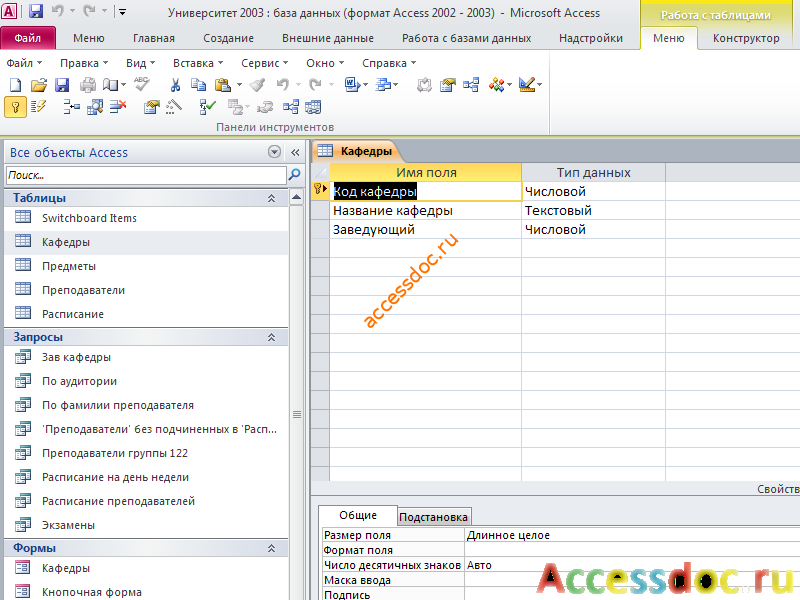800x600 pixels.
Task: Collapse the Запросы group
Action: (271, 337)
